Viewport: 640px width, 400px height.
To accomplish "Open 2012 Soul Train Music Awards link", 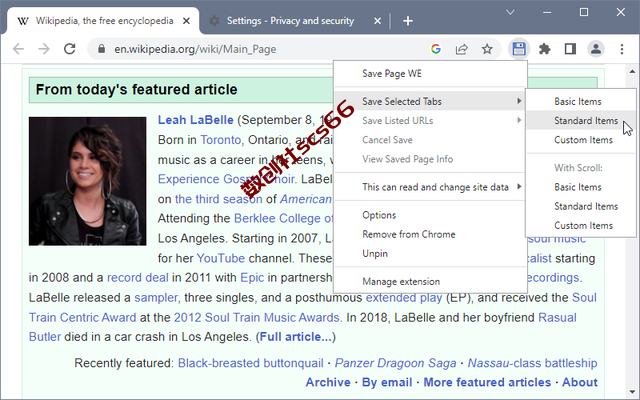I will pos(257,318).
